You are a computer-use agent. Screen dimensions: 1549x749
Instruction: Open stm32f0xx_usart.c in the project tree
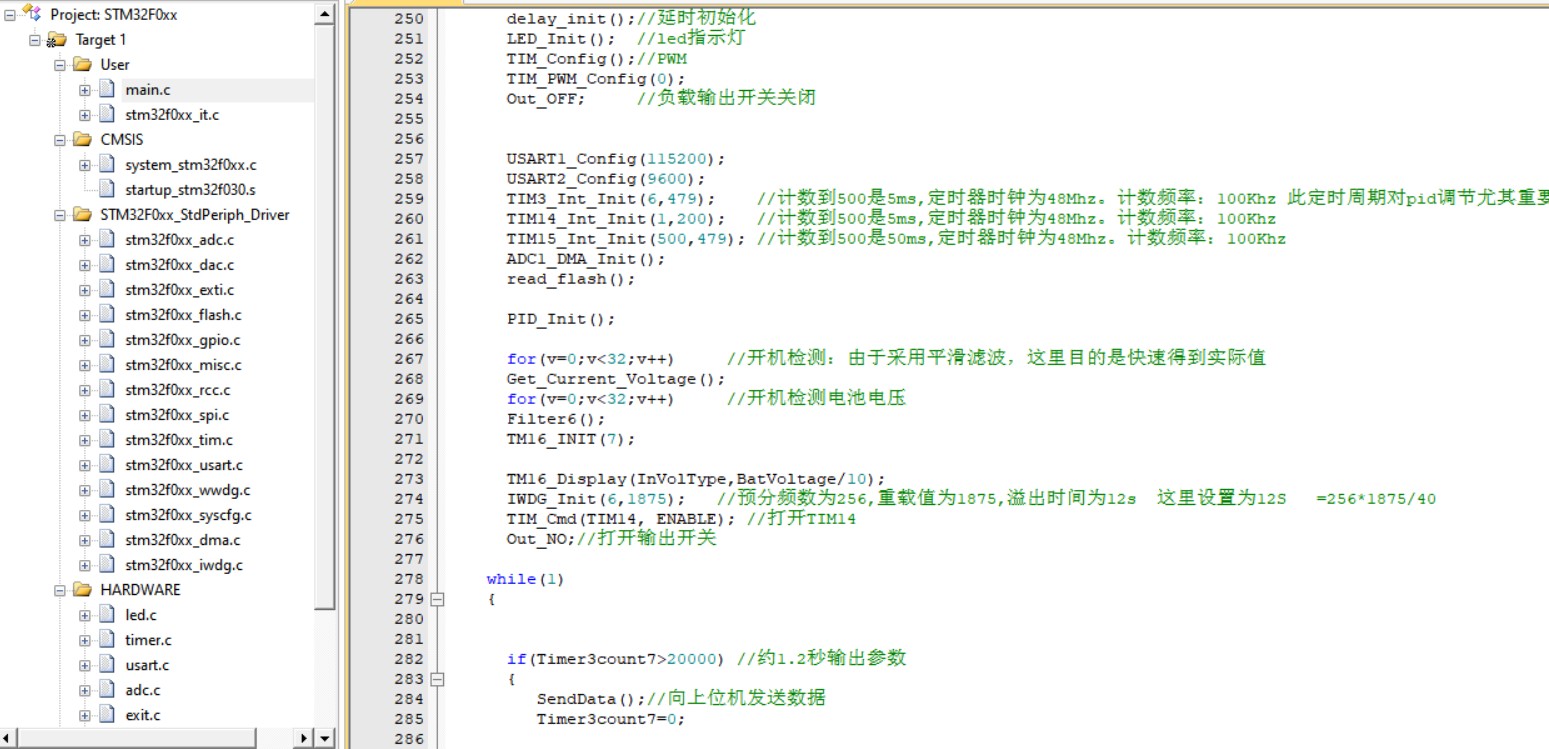click(184, 465)
